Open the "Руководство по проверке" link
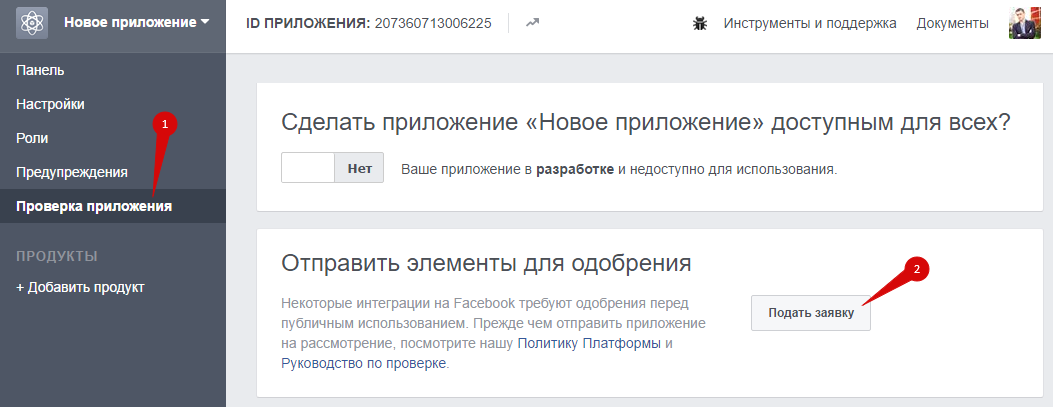 tap(365, 364)
